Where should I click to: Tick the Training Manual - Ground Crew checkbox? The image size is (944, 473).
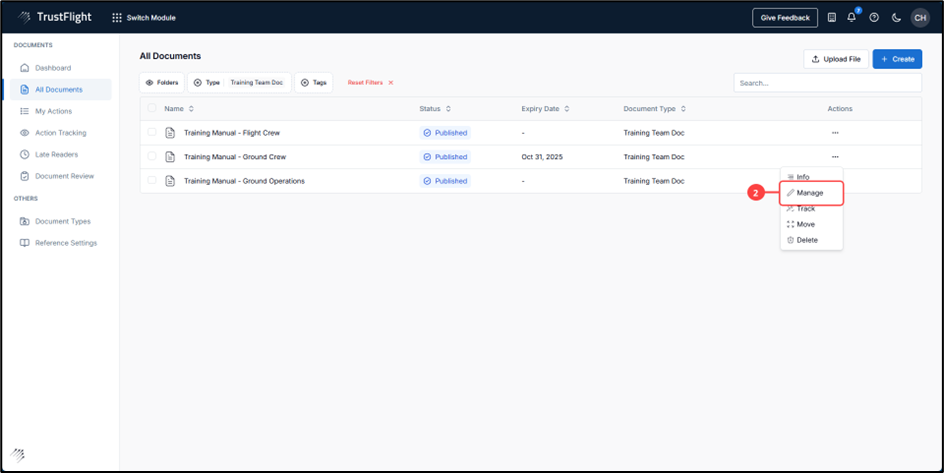[152, 157]
